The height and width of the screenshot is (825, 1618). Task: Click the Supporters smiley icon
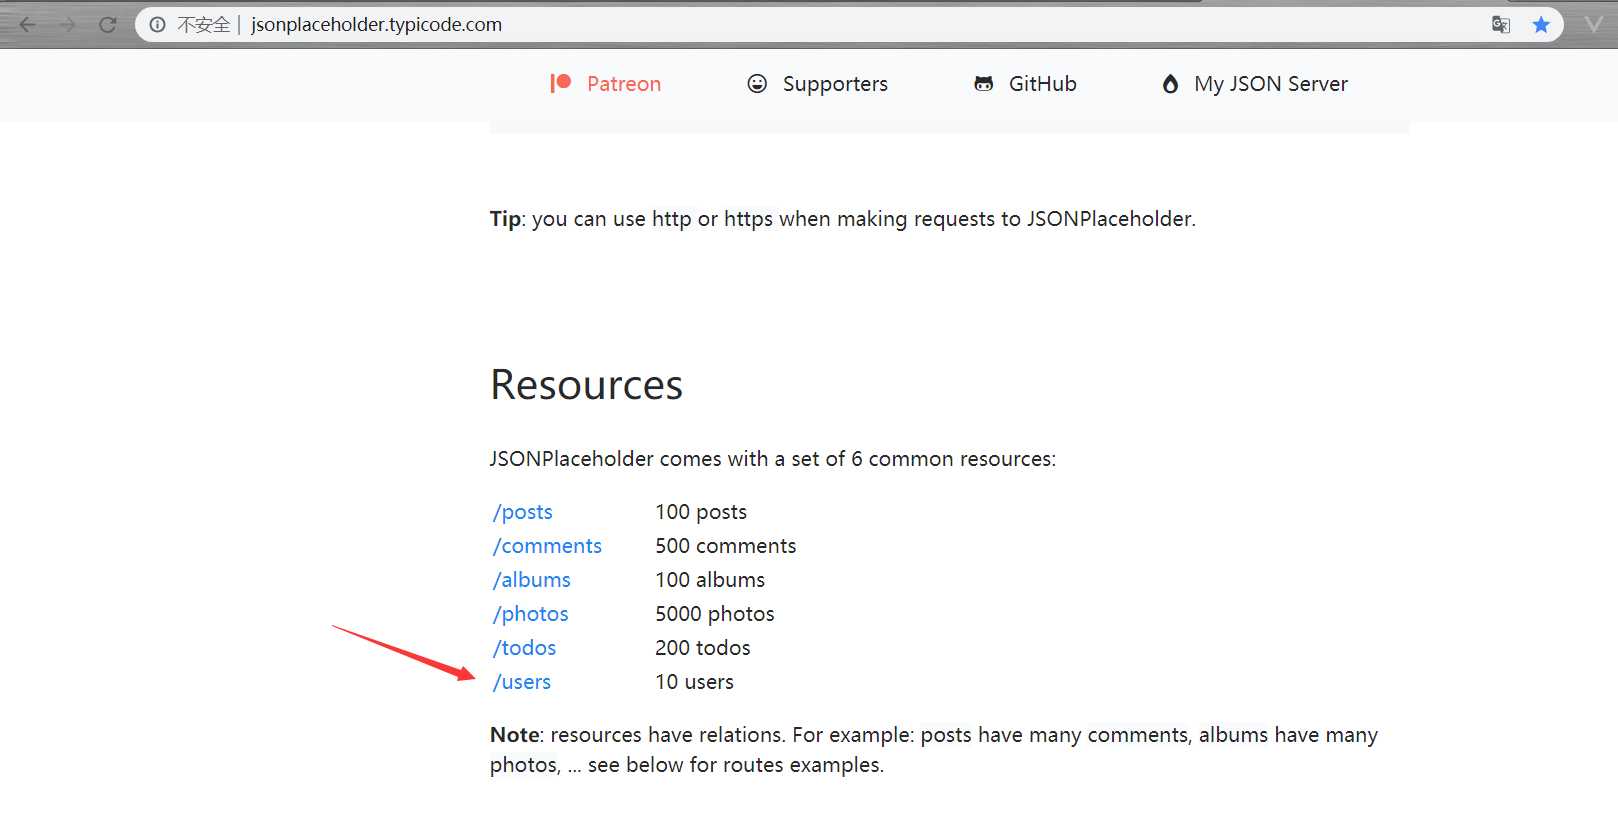click(757, 83)
